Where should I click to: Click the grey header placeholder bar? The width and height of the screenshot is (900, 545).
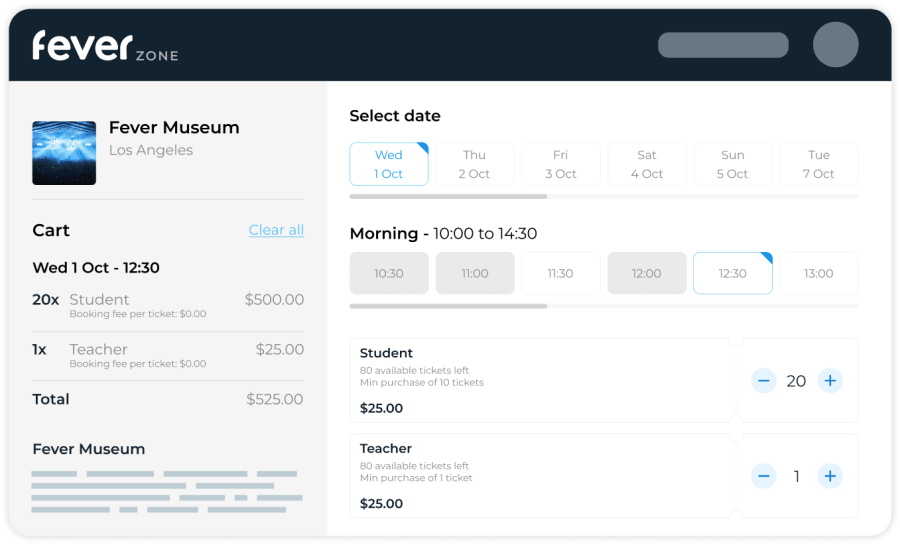tap(723, 45)
